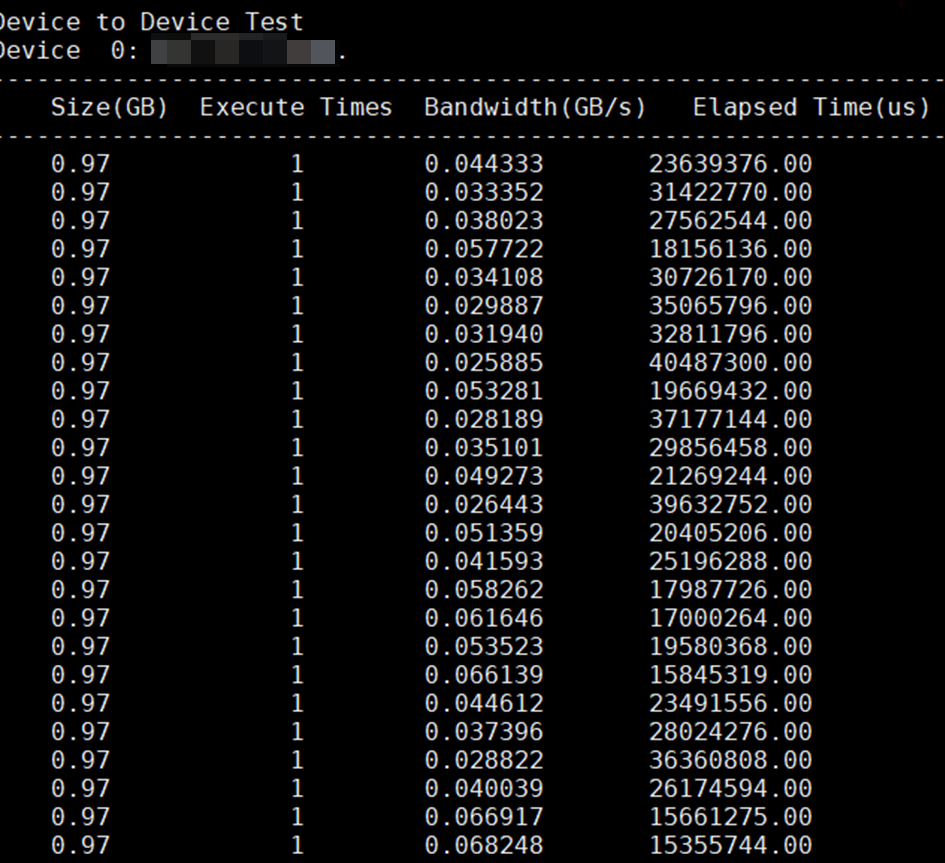Click elapsed time 21269244.00

[x=730, y=476]
